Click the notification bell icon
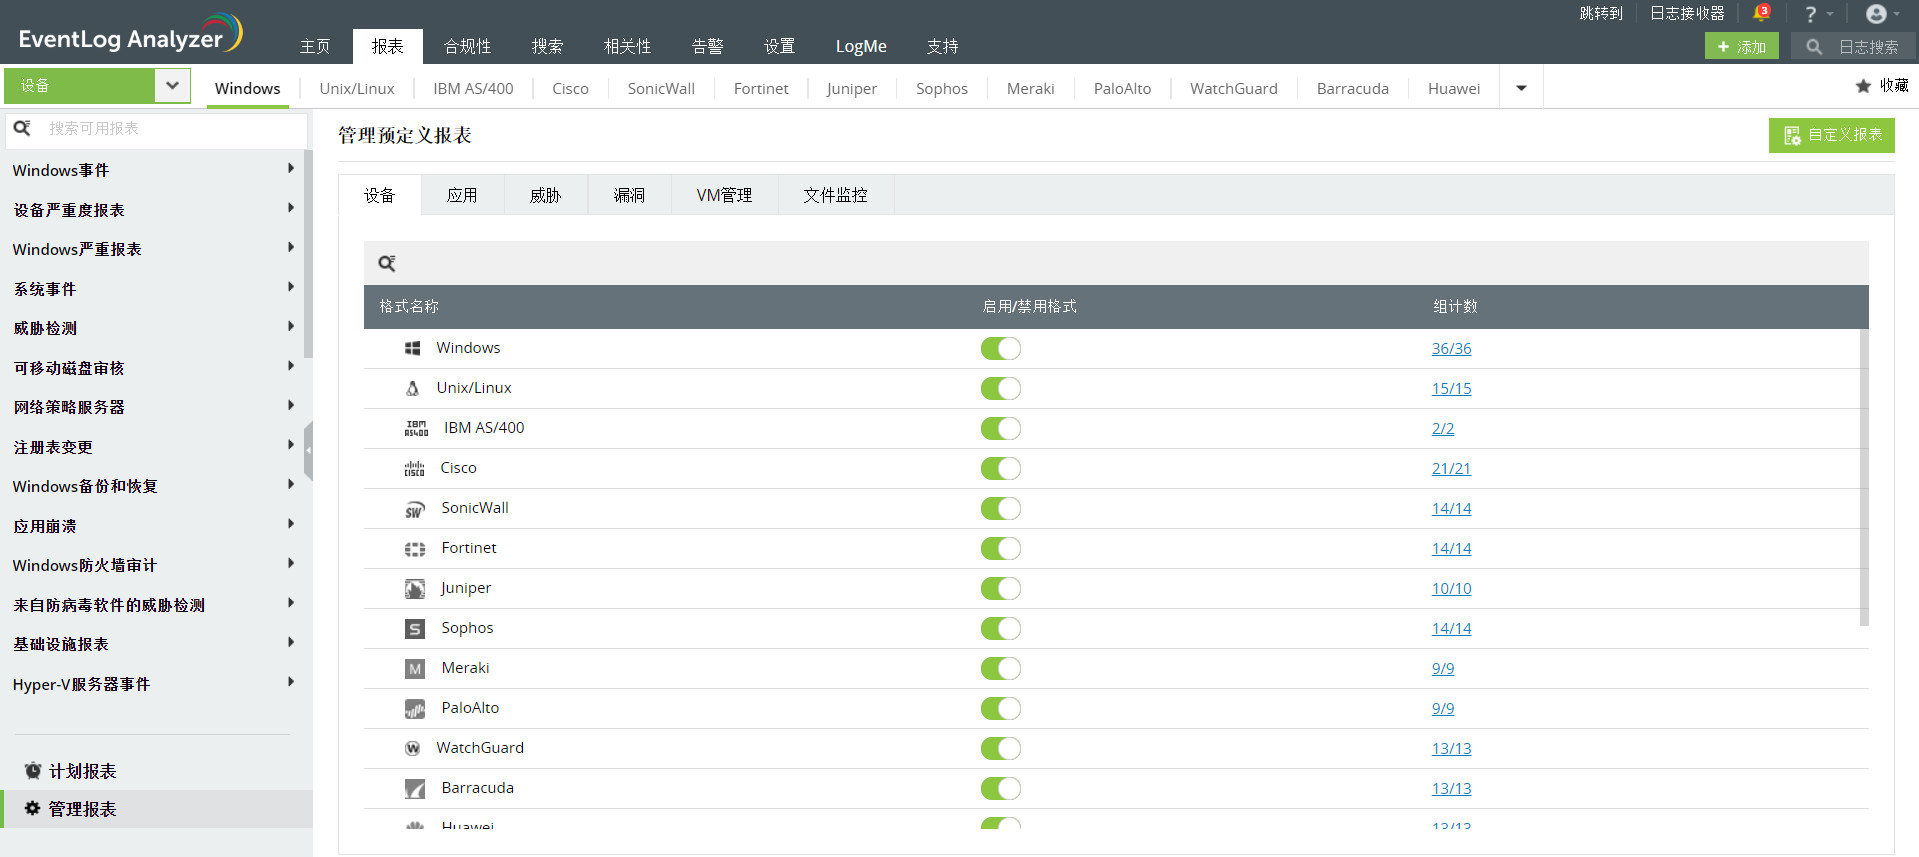 coord(1761,13)
